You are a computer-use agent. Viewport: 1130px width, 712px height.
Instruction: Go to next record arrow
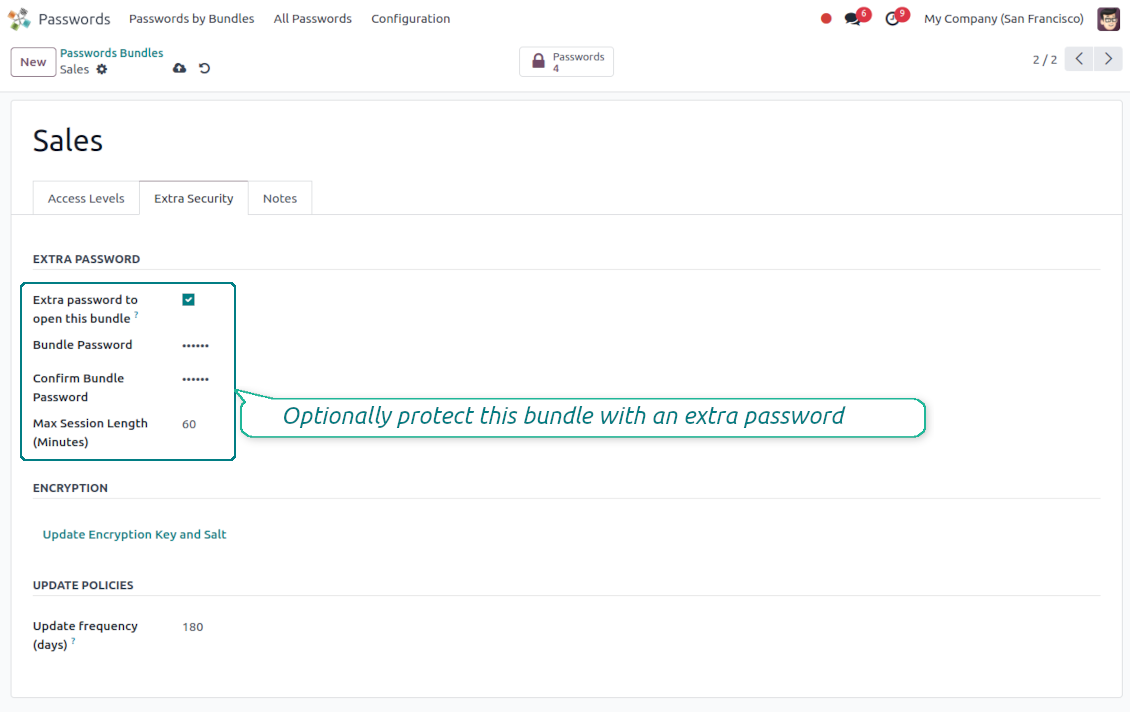1108,59
